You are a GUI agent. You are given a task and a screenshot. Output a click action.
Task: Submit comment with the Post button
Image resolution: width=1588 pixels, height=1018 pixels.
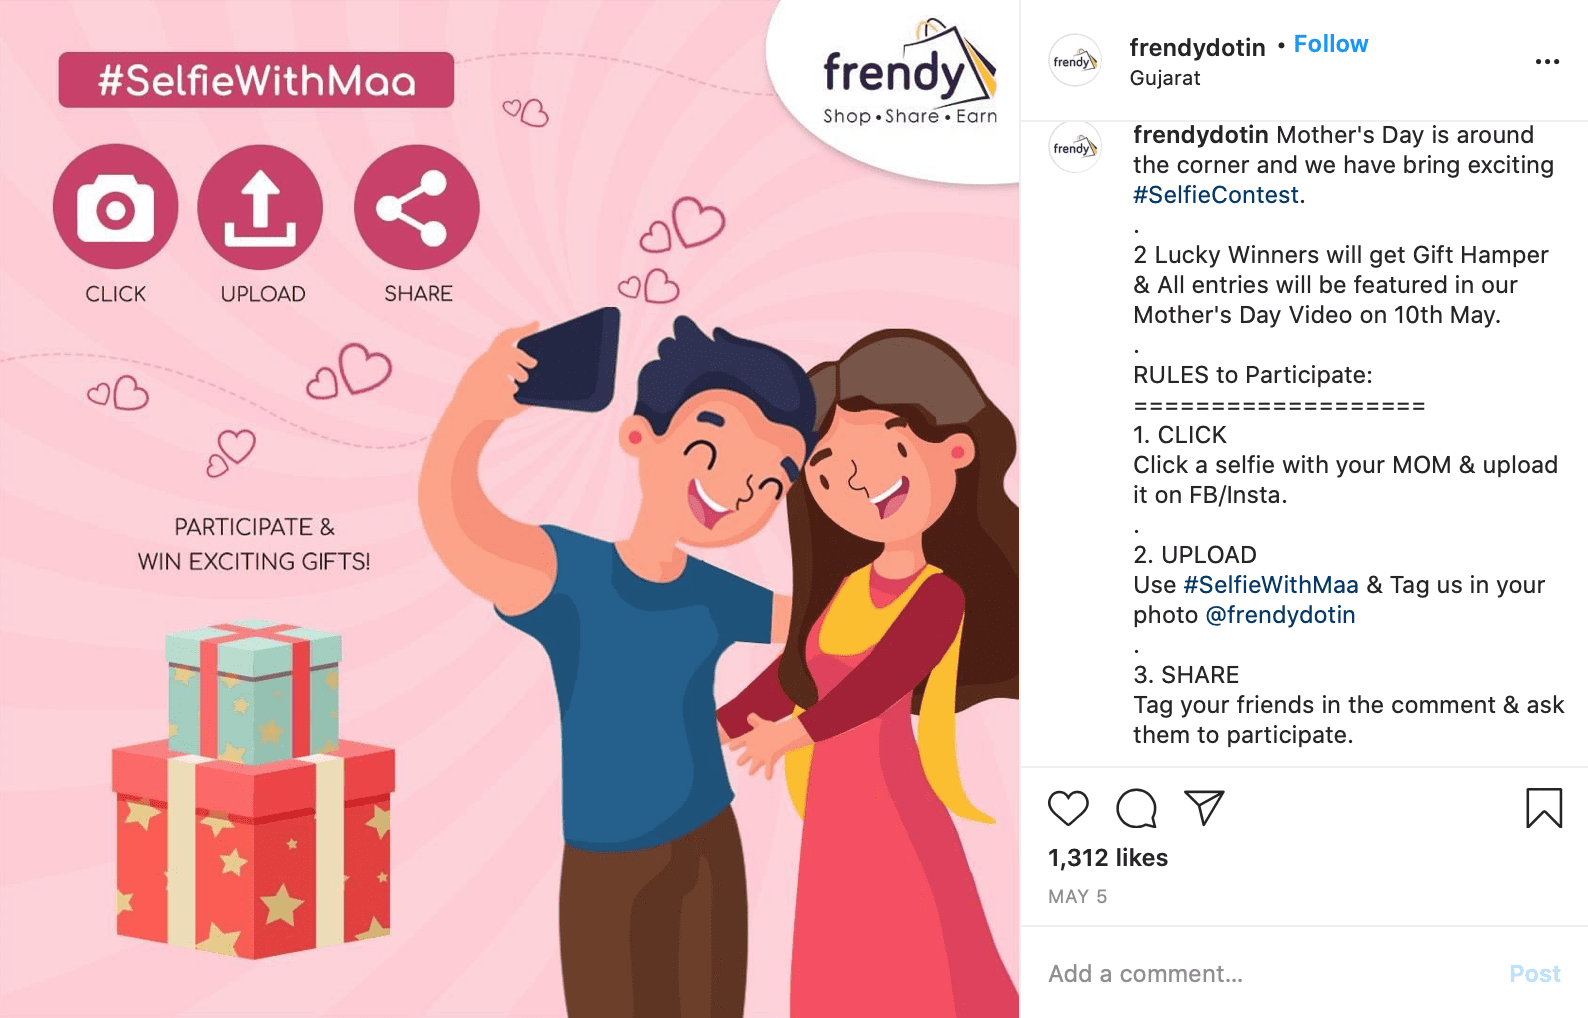pyautogui.click(x=1534, y=974)
